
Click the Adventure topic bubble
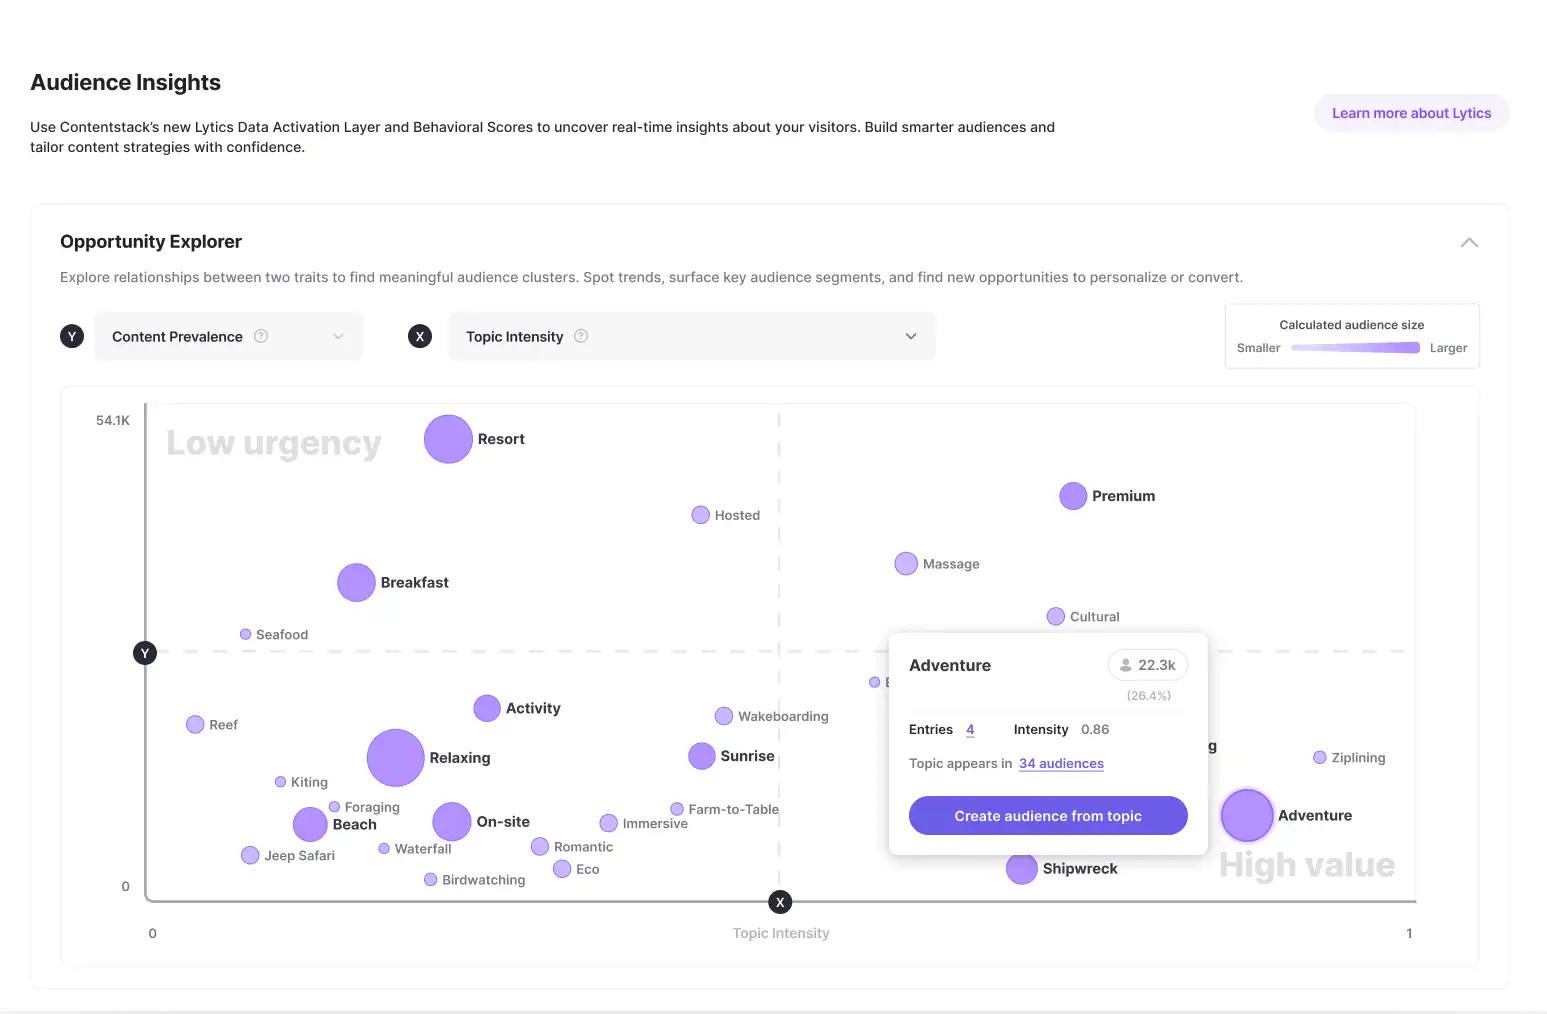pos(1247,815)
